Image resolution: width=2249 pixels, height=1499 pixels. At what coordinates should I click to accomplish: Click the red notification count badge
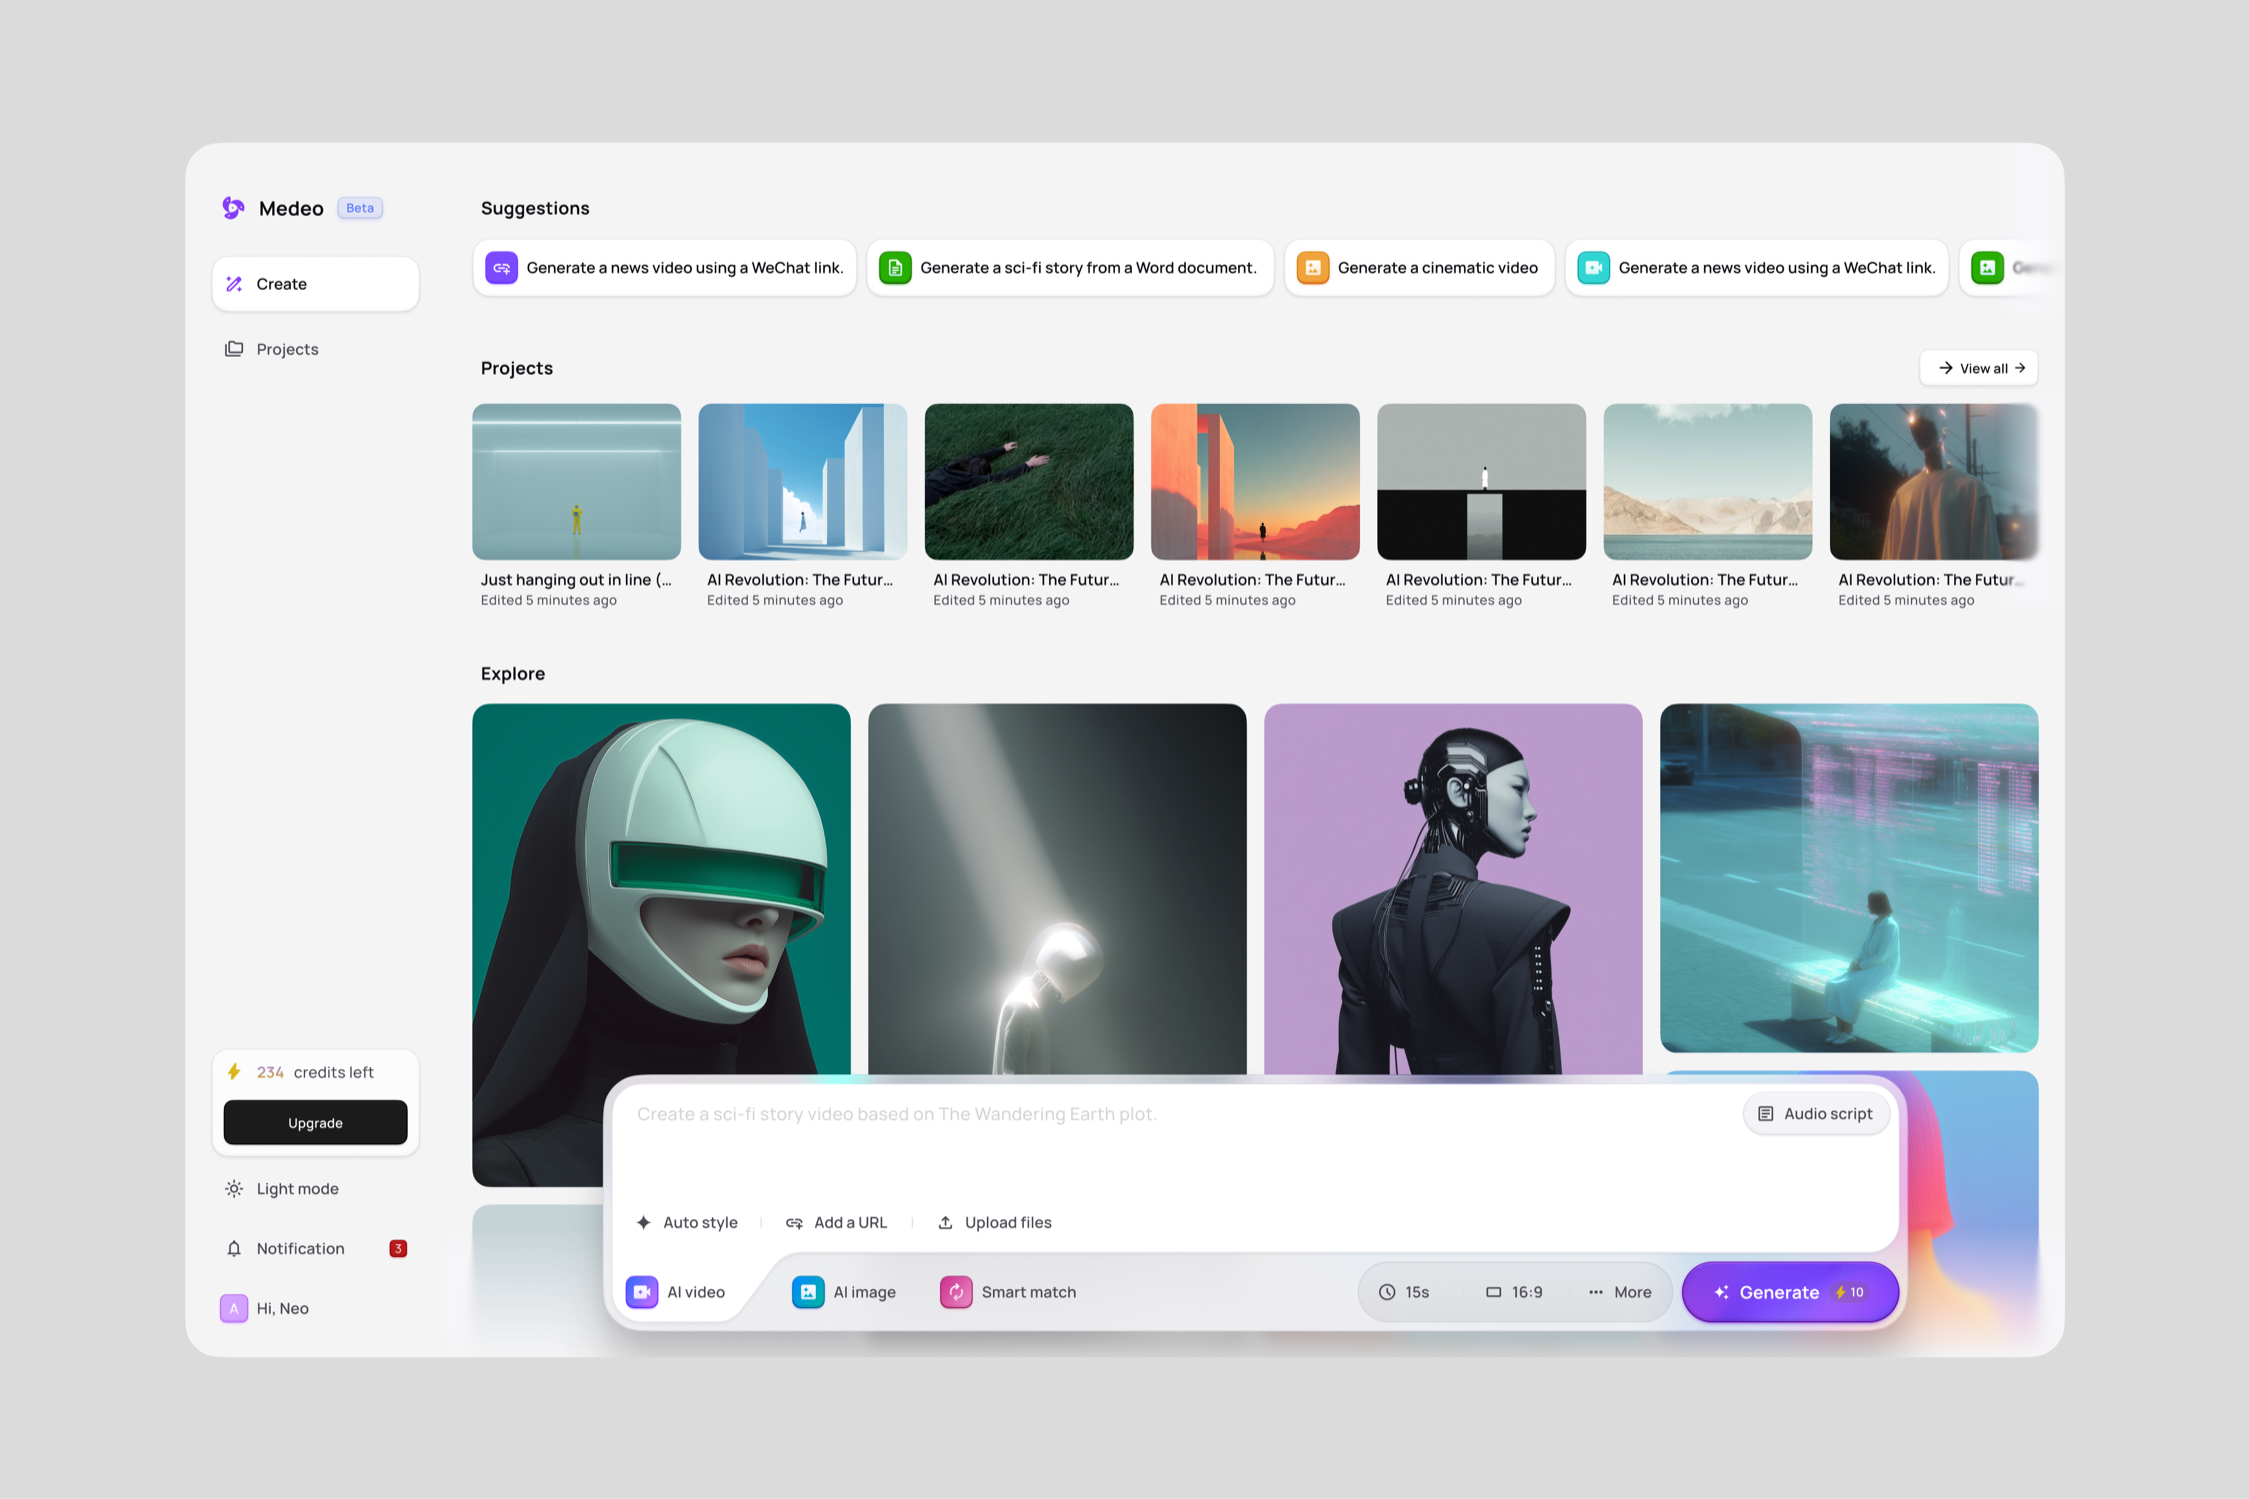point(398,1249)
